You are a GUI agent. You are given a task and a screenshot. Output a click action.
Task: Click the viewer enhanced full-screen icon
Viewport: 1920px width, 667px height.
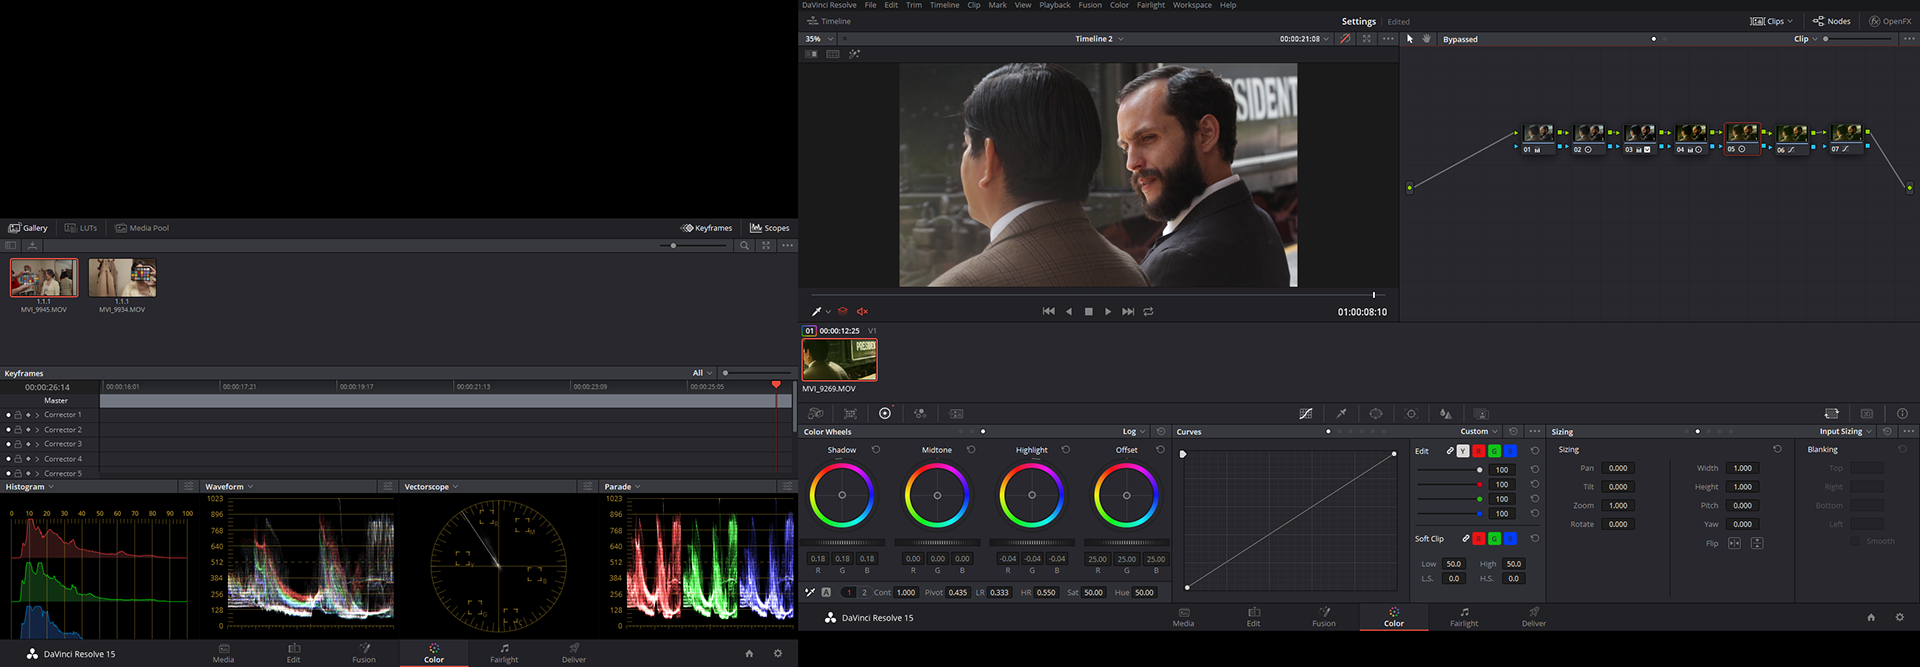click(1367, 39)
